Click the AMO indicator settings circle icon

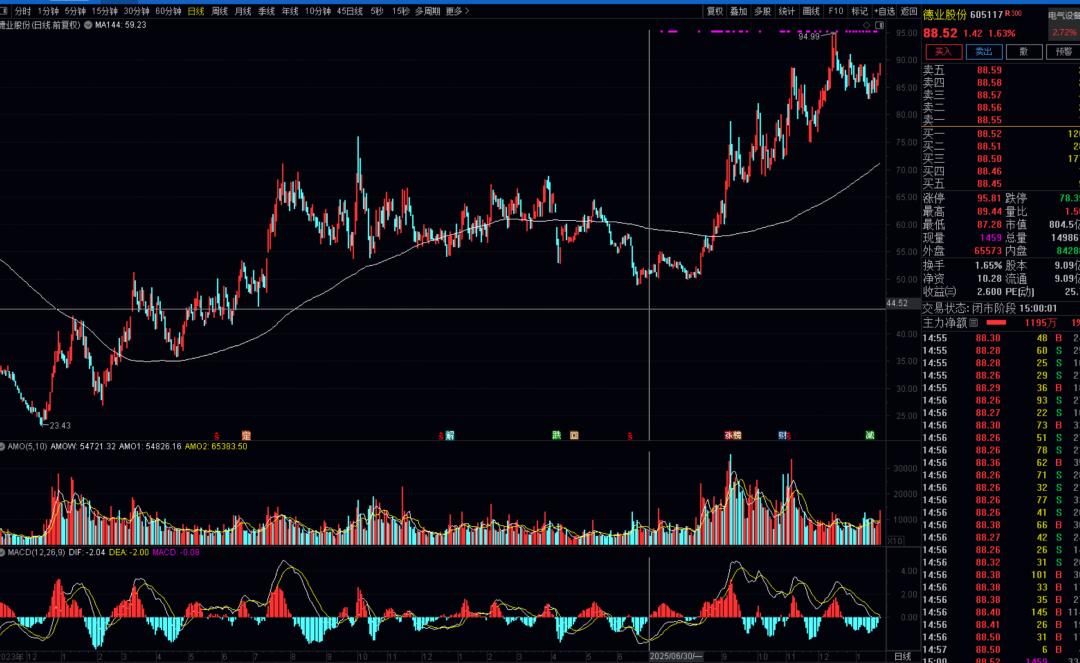coord(3,446)
